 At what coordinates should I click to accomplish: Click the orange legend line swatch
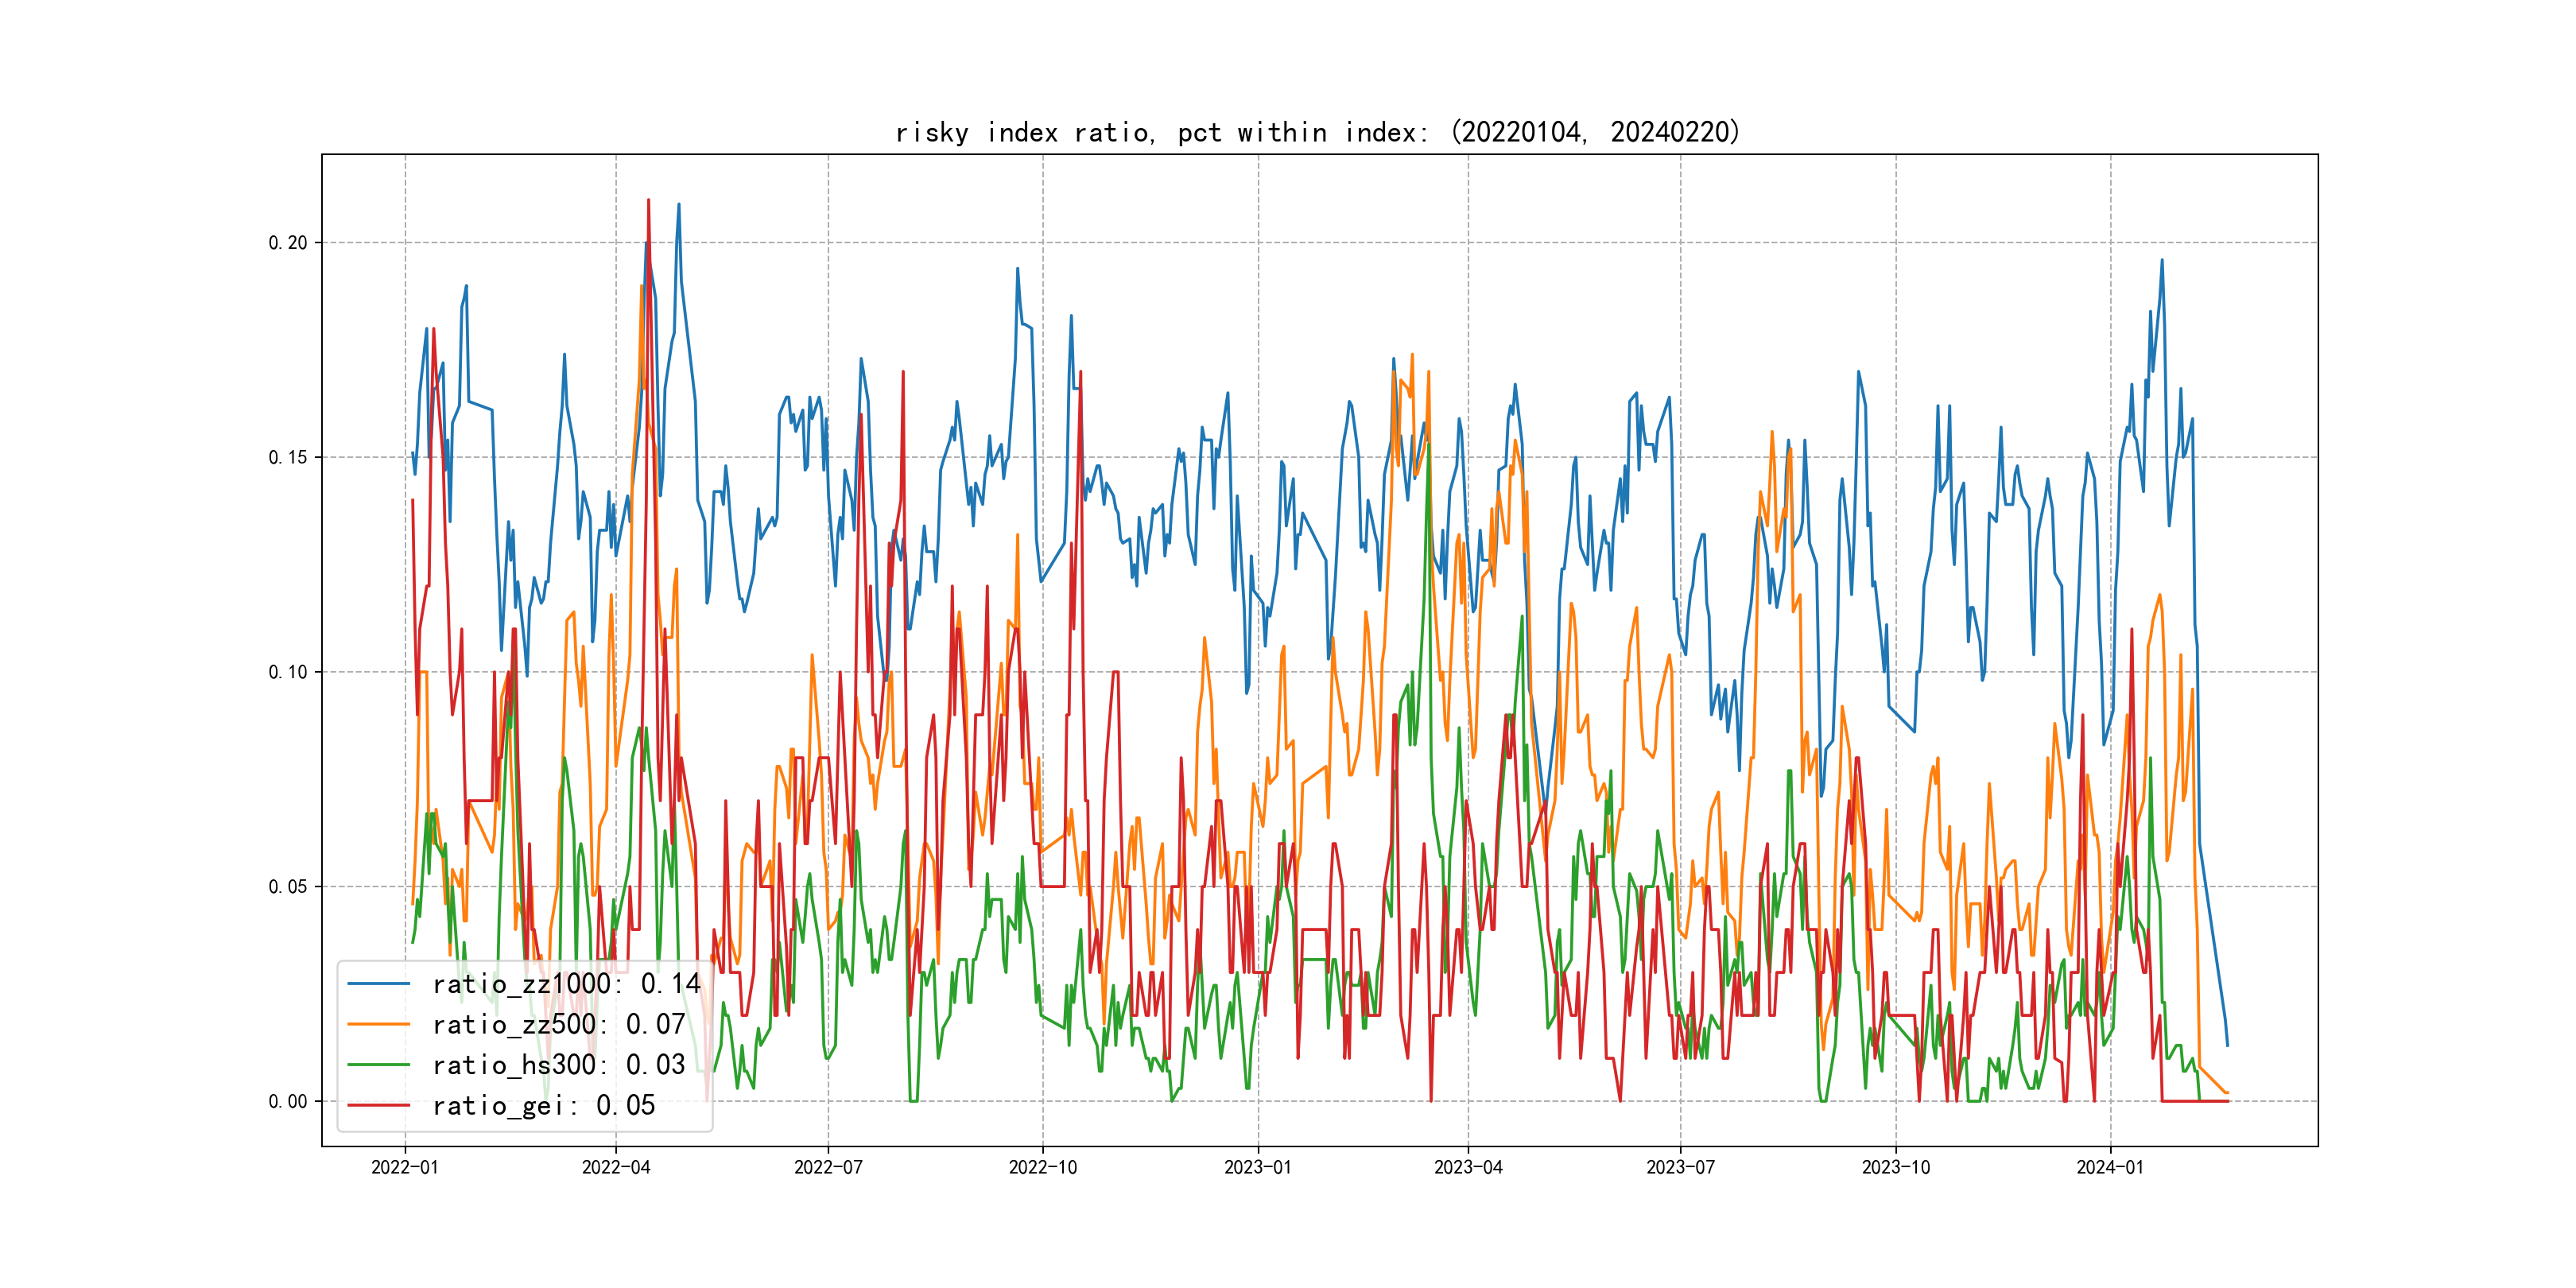click(378, 1025)
